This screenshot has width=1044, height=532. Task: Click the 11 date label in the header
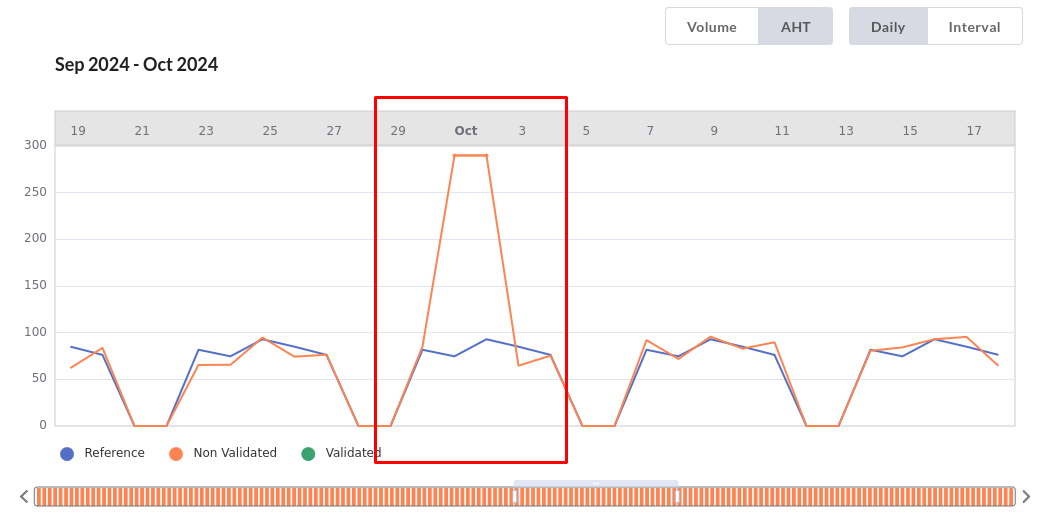(782, 131)
